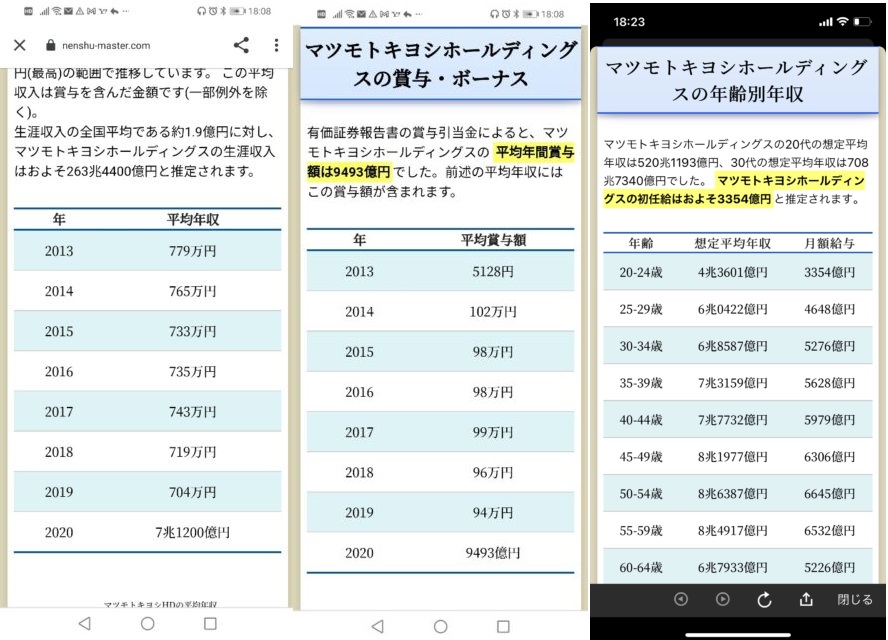
Task: Tap the 平均賞与額 column header
Action: click(x=493, y=240)
